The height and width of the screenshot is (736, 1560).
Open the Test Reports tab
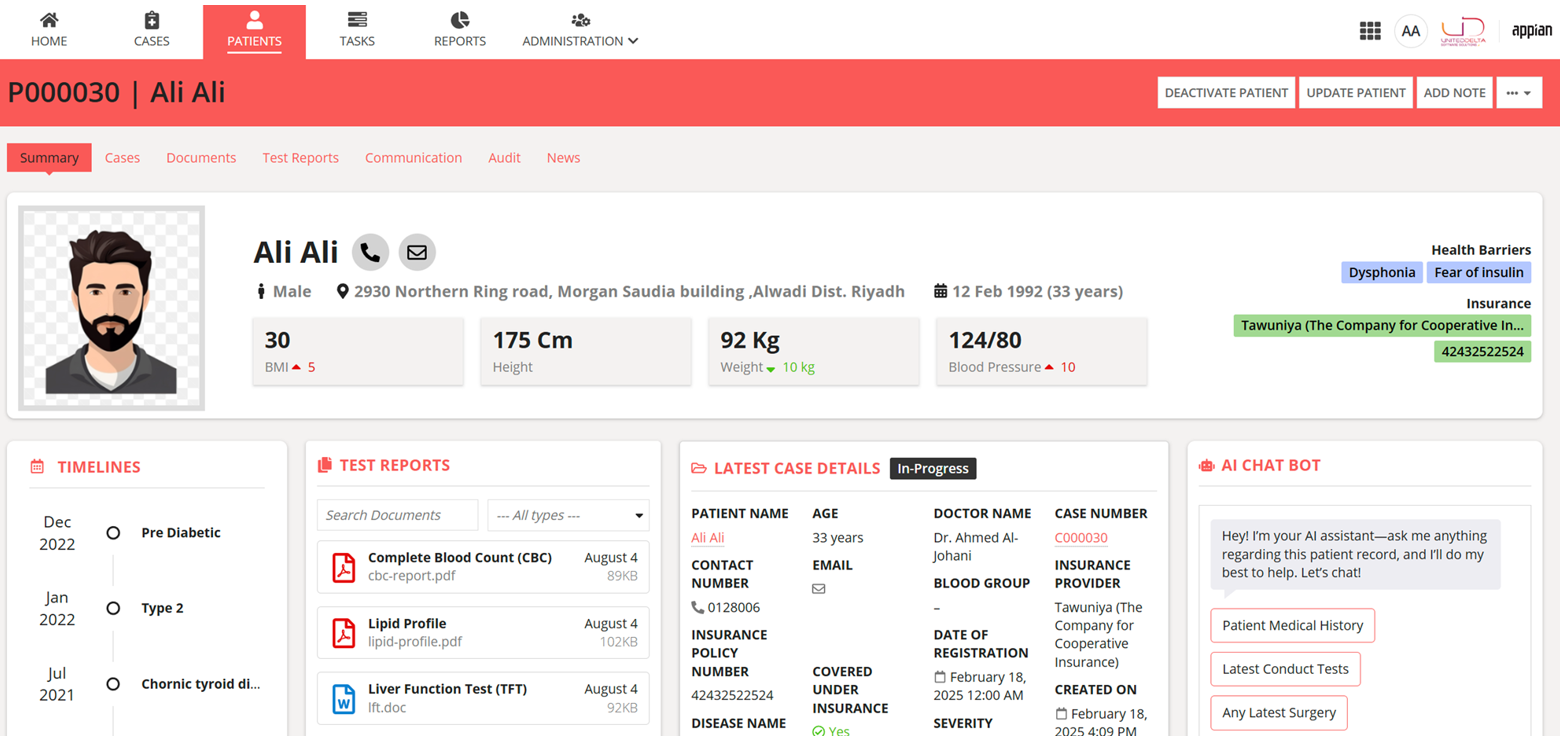(x=300, y=158)
